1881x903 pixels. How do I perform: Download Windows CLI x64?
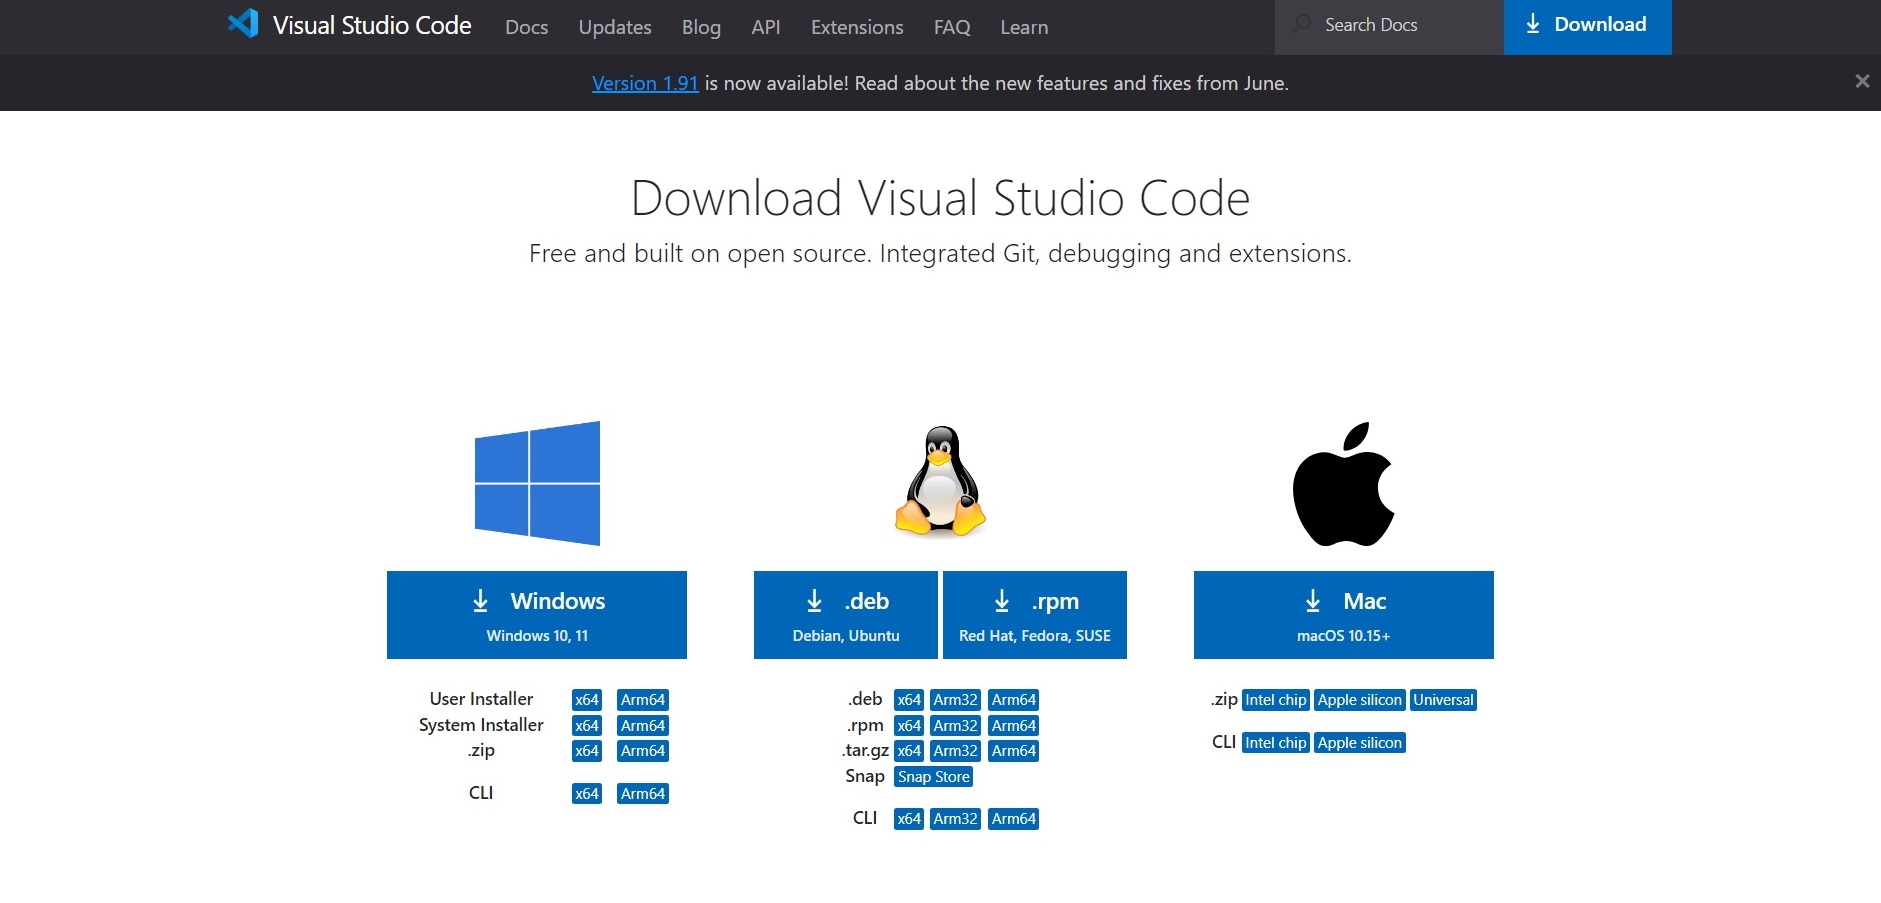pos(587,794)
